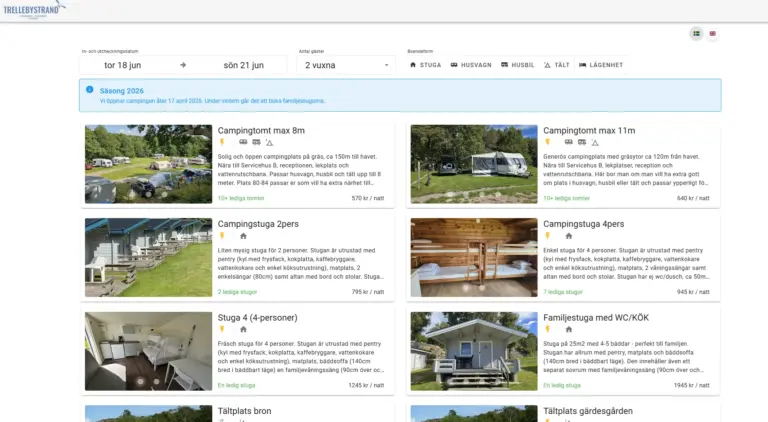Open Campingstuga 2pers photo
768x422 pixels.
coord(148,258)
